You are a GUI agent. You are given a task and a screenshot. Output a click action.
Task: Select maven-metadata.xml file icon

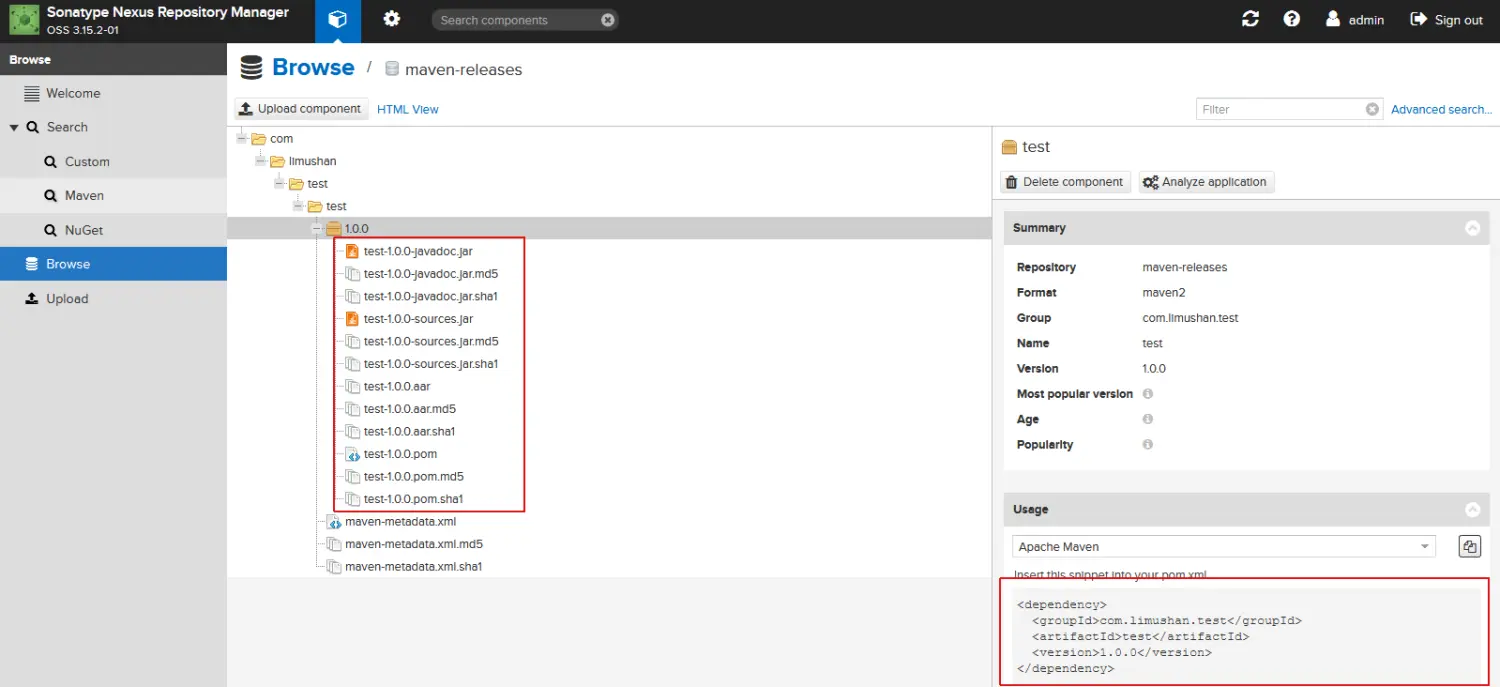[334, 522]
